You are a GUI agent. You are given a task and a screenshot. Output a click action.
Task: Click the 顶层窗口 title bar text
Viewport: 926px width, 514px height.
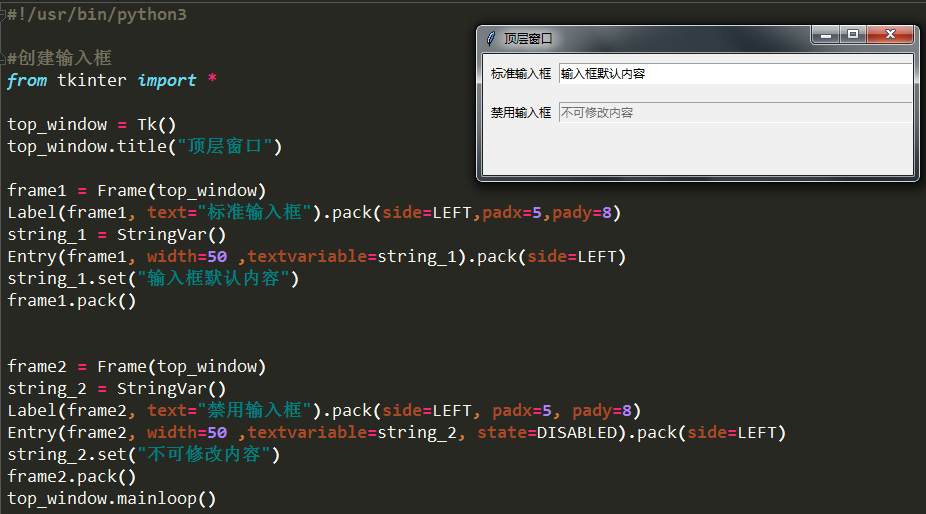528,39
